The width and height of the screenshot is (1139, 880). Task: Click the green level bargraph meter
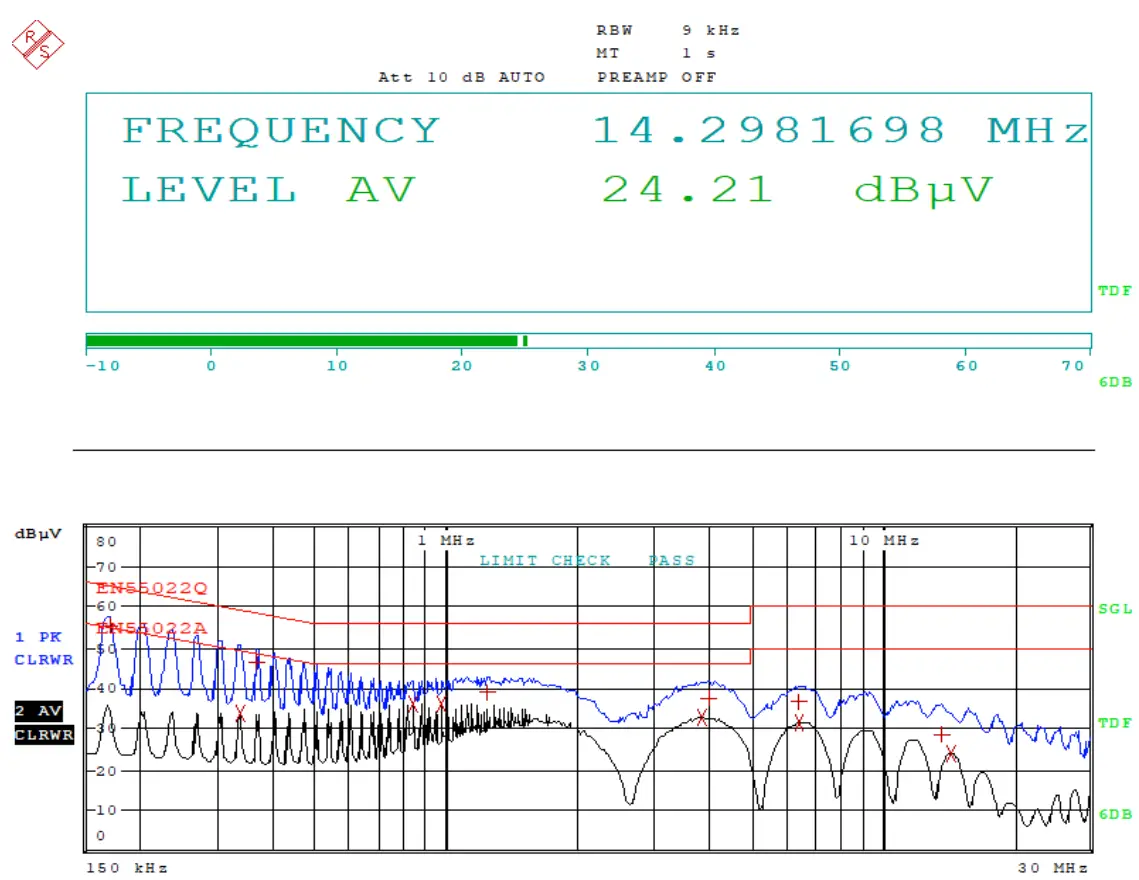(300, 340)
